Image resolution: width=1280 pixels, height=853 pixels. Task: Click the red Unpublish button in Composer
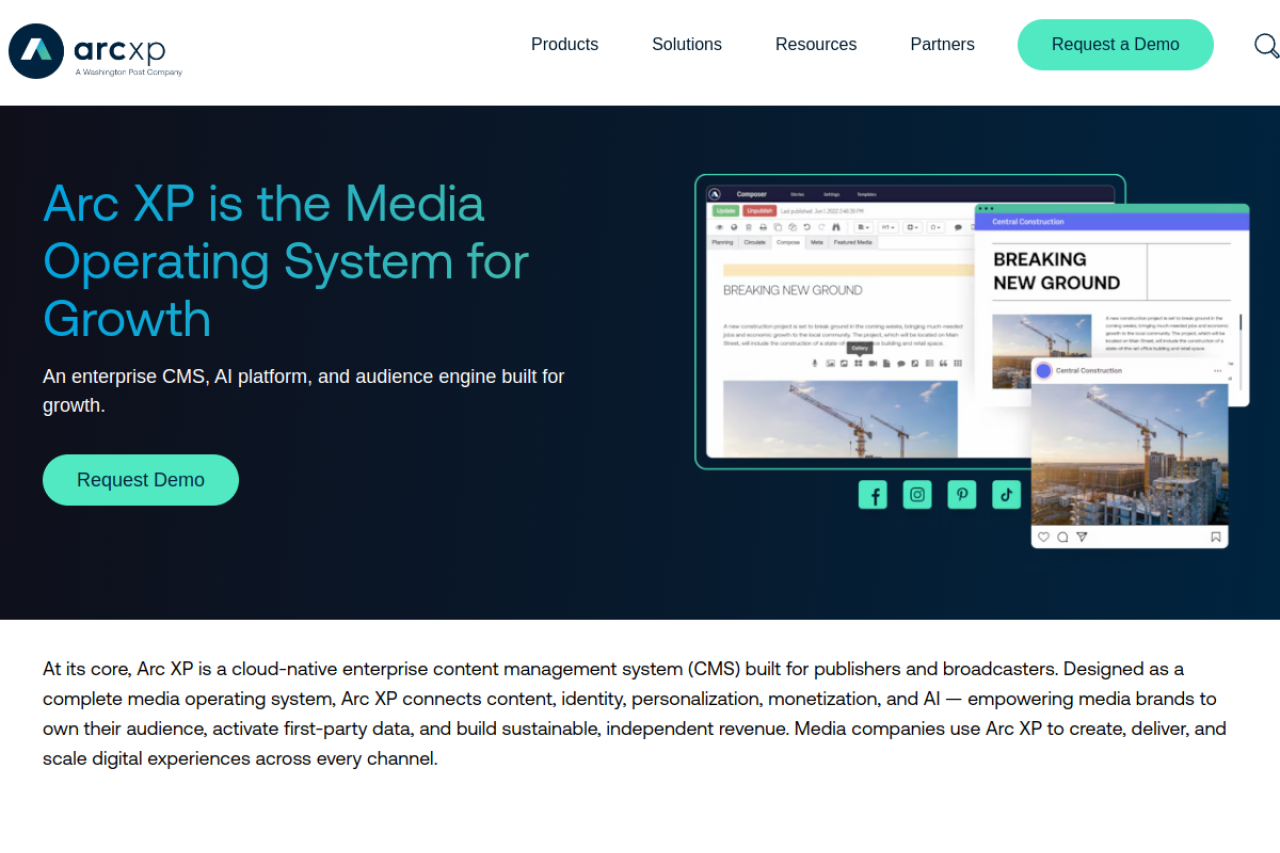coord(759,211)
